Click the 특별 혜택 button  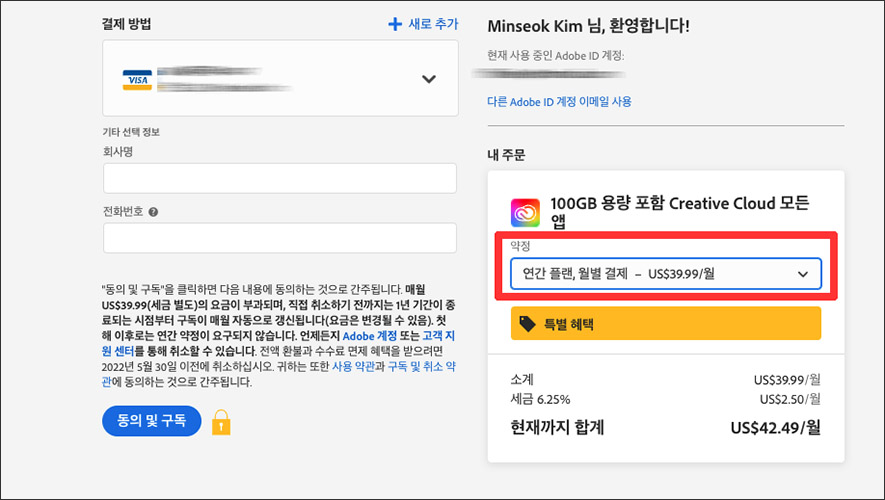click(665, 323)
